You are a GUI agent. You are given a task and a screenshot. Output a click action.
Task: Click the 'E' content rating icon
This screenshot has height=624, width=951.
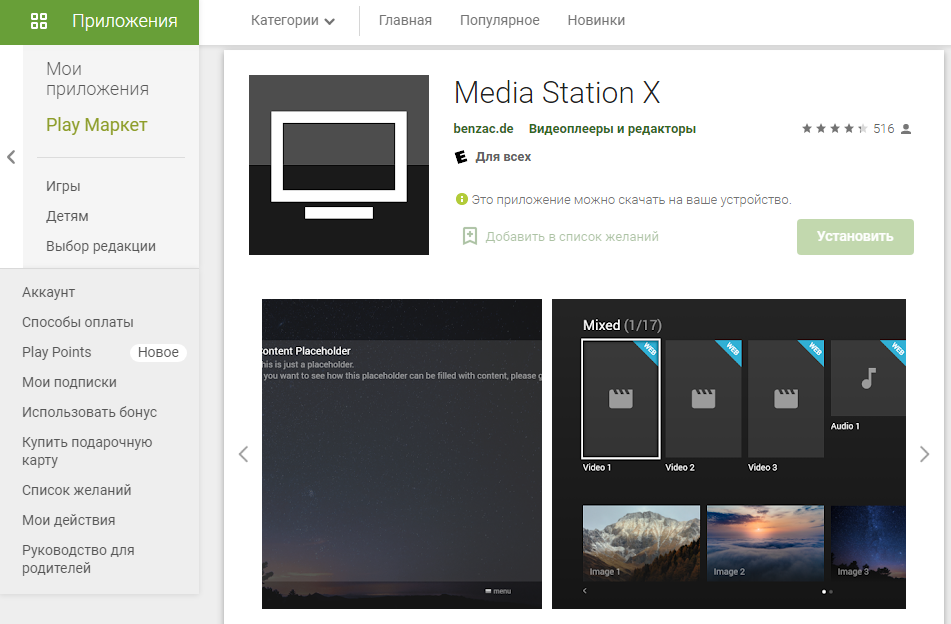click(x=461, y=157)
